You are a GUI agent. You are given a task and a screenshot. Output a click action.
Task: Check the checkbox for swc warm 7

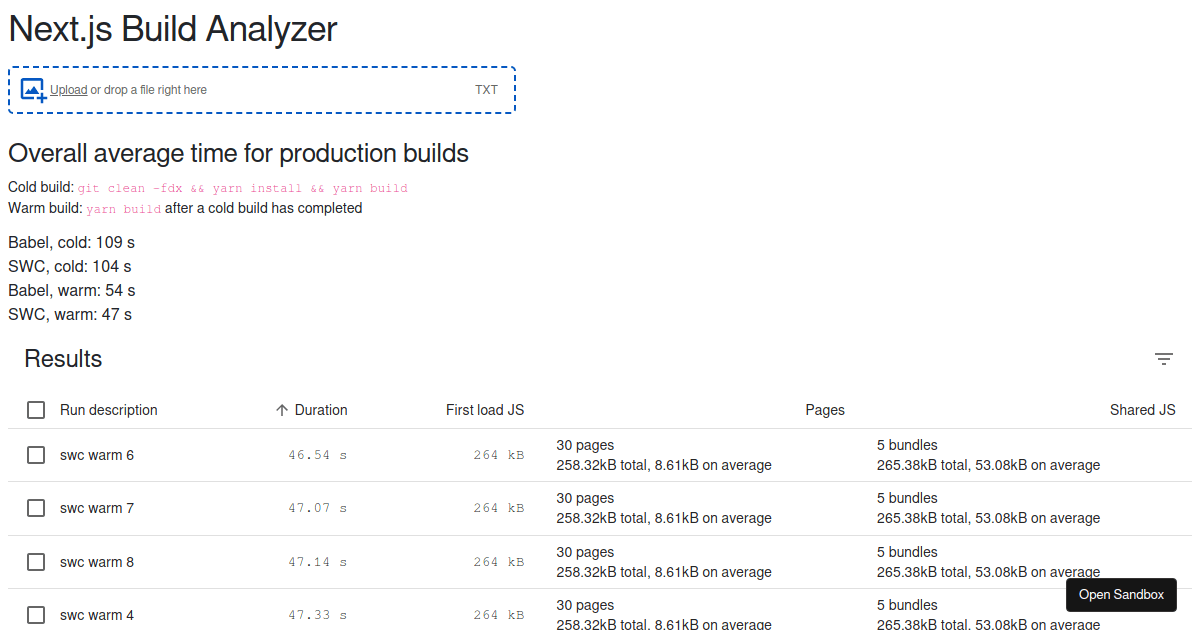pyautogui.click(x=36, y=508)
